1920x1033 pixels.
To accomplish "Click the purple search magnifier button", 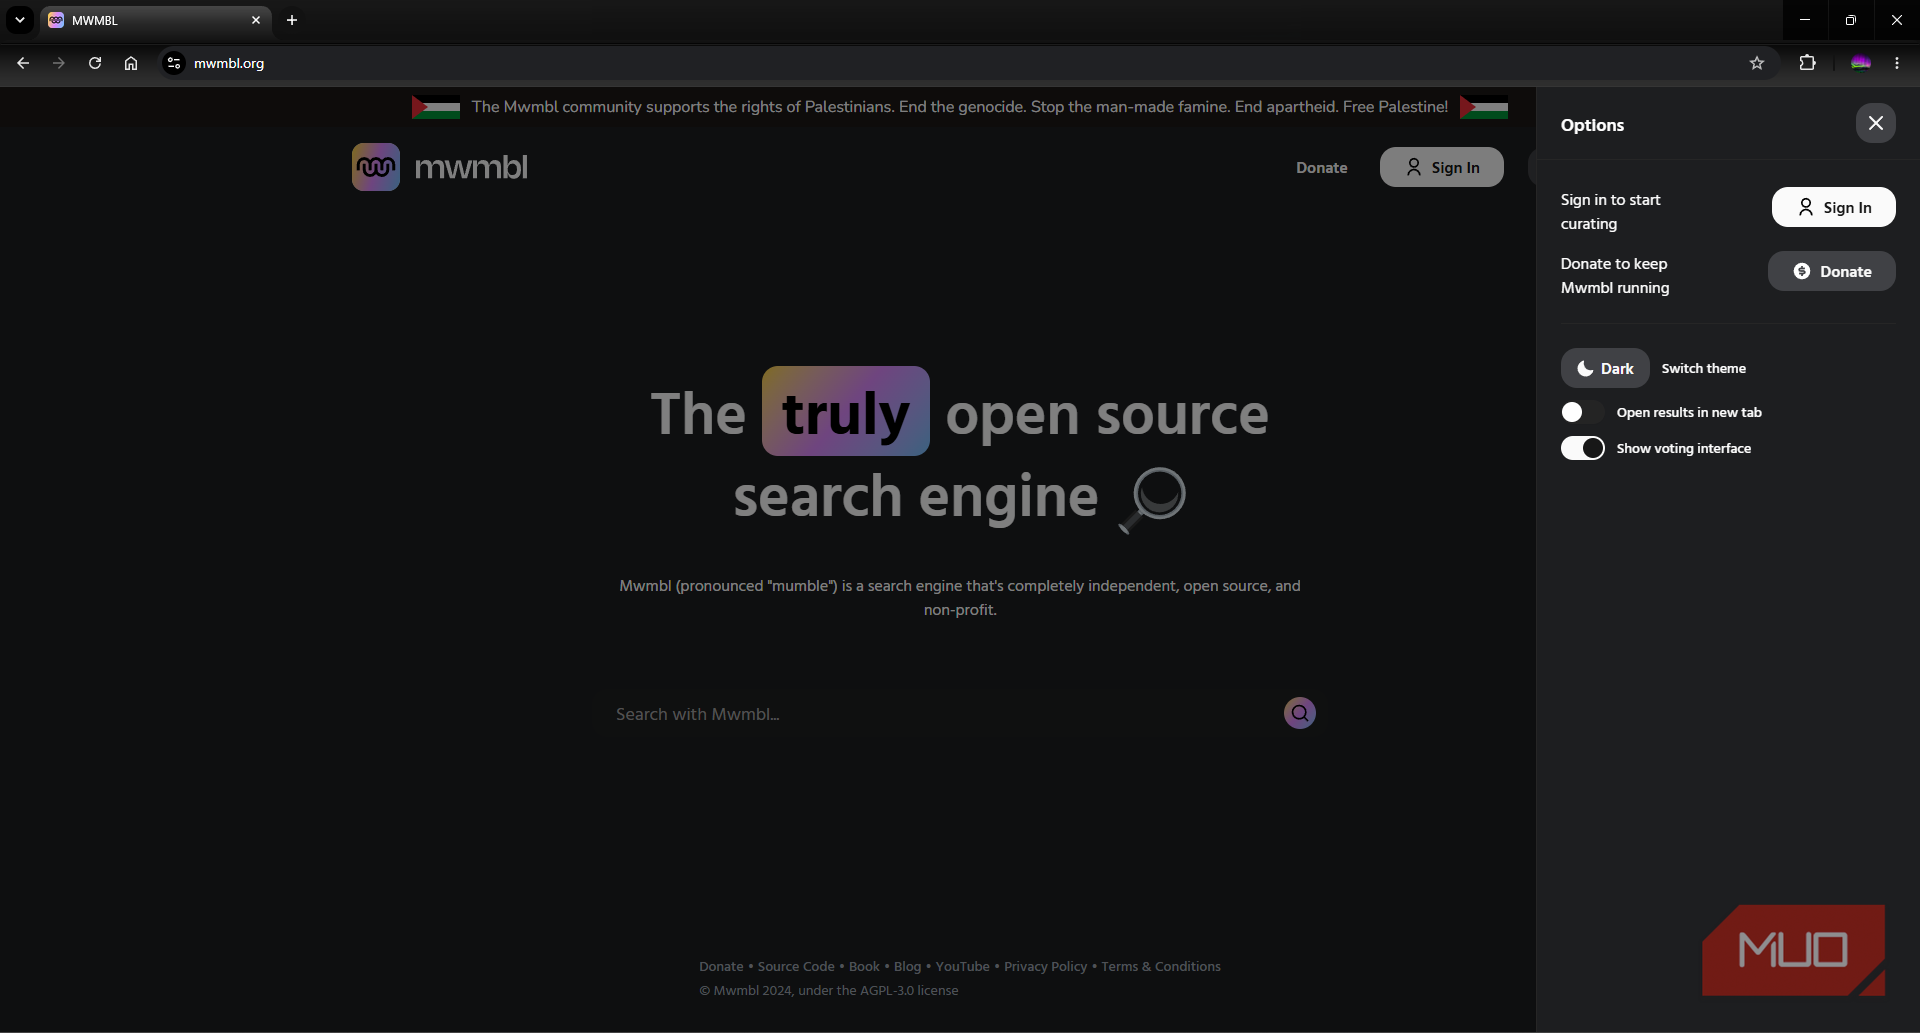I will 1299,713.
